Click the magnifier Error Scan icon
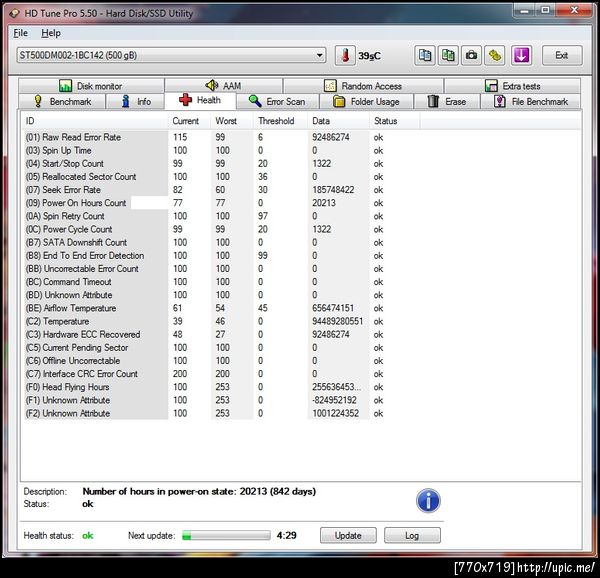 pos(254,101)
